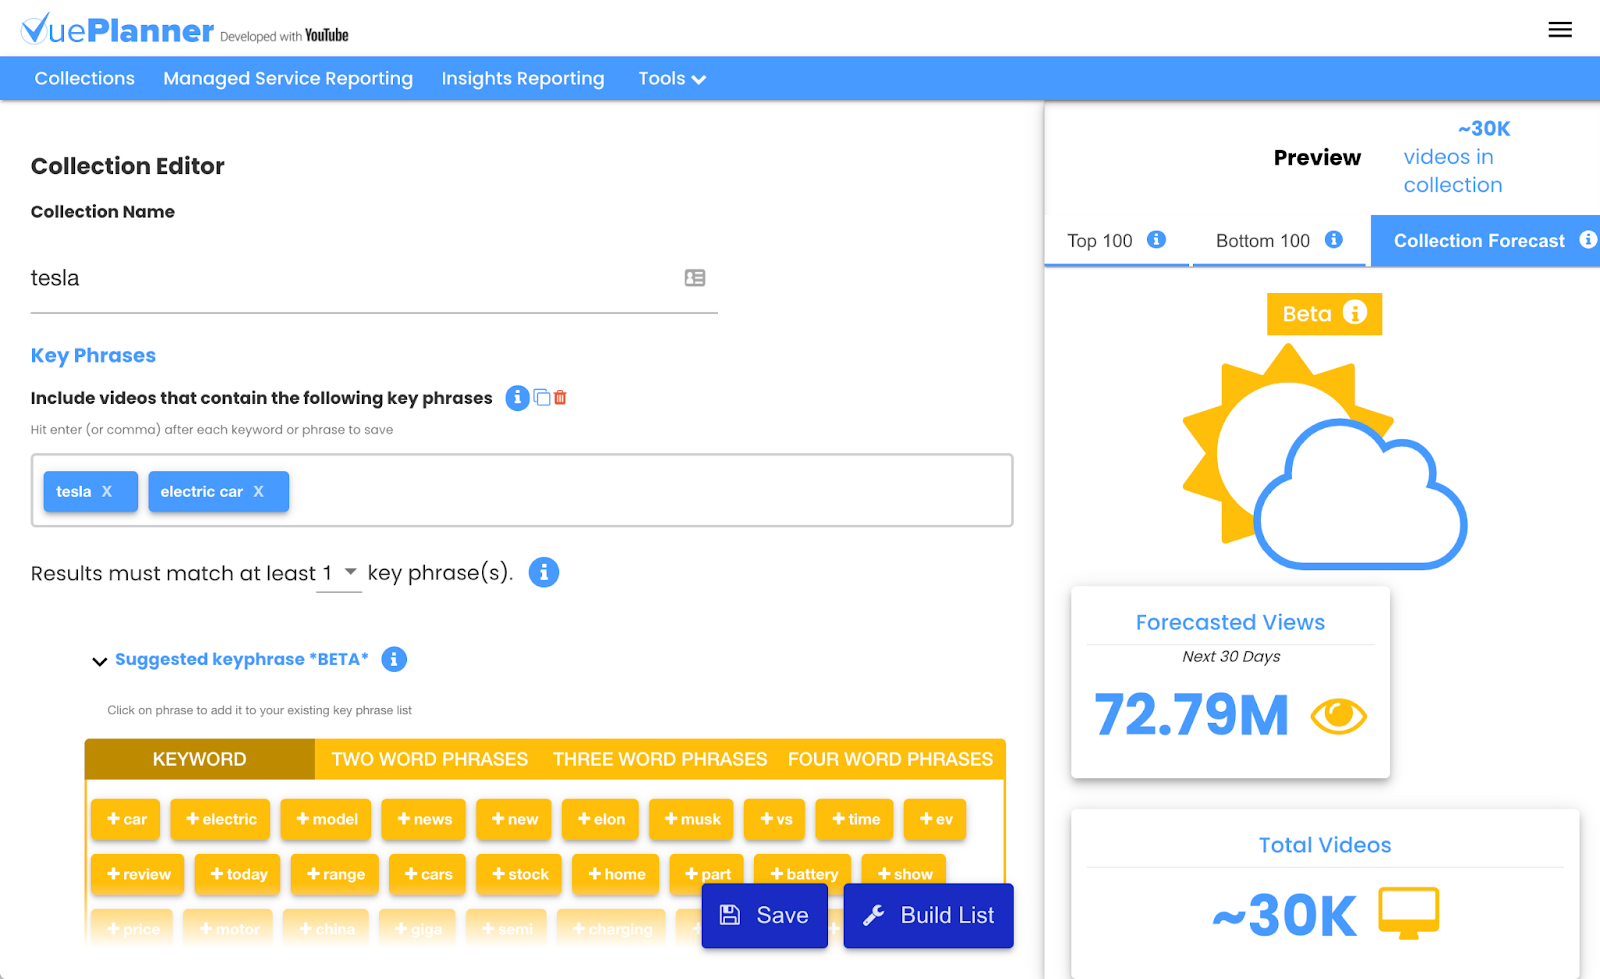
Task: Click the copy key phrases icon
Action: [542, 397]
